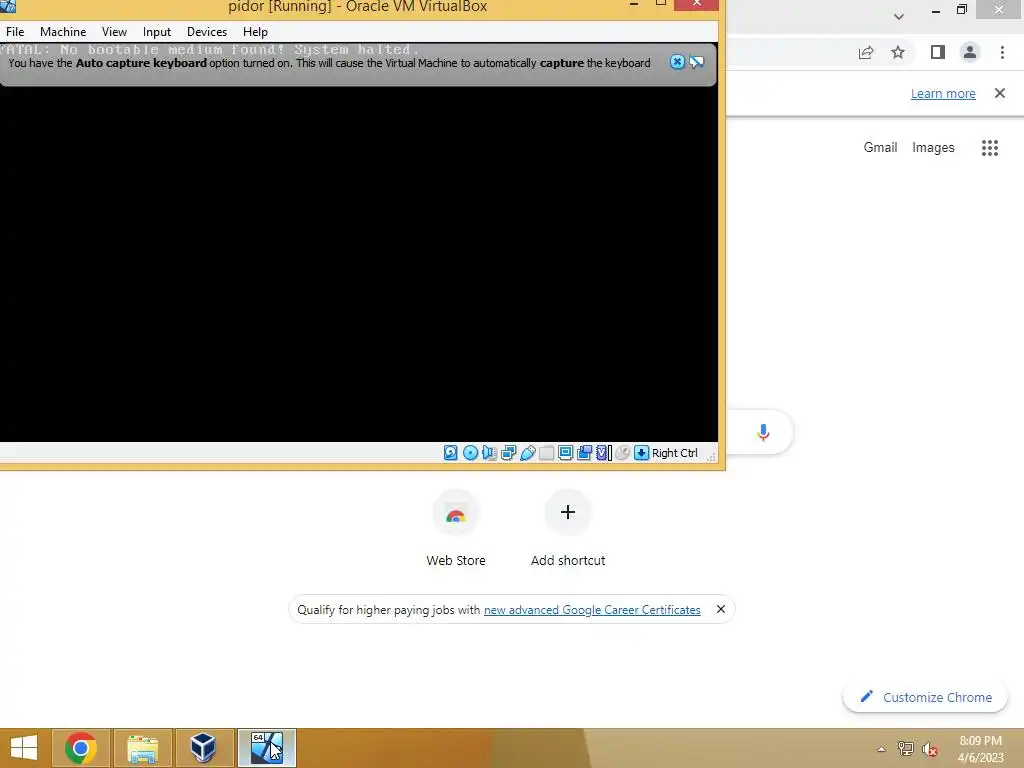Image resolution: width=1024 pixels, height=768 pixels.
Task: Open File Explorer from the taskbar
Action: [x=142, y=748]
